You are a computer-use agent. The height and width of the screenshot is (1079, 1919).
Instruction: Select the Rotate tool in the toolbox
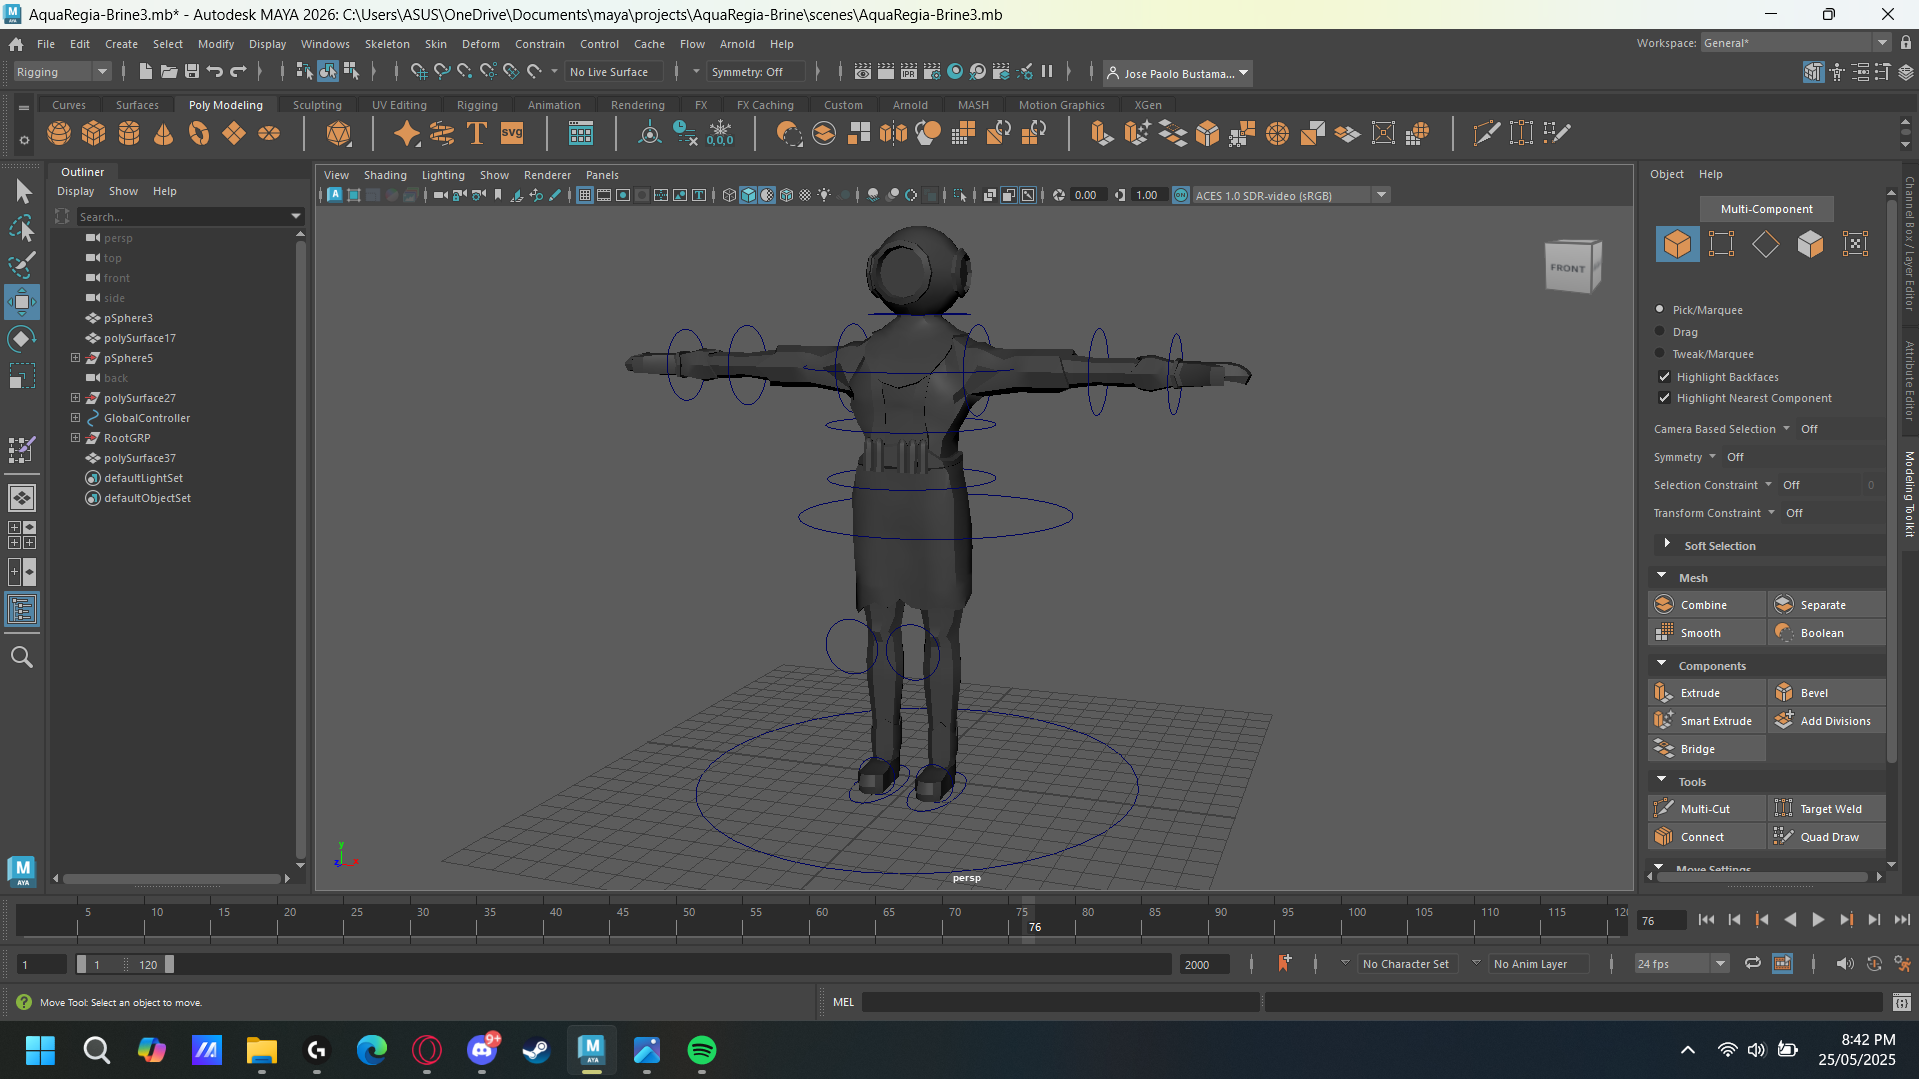pyautogui.click(x=21, y=339)
